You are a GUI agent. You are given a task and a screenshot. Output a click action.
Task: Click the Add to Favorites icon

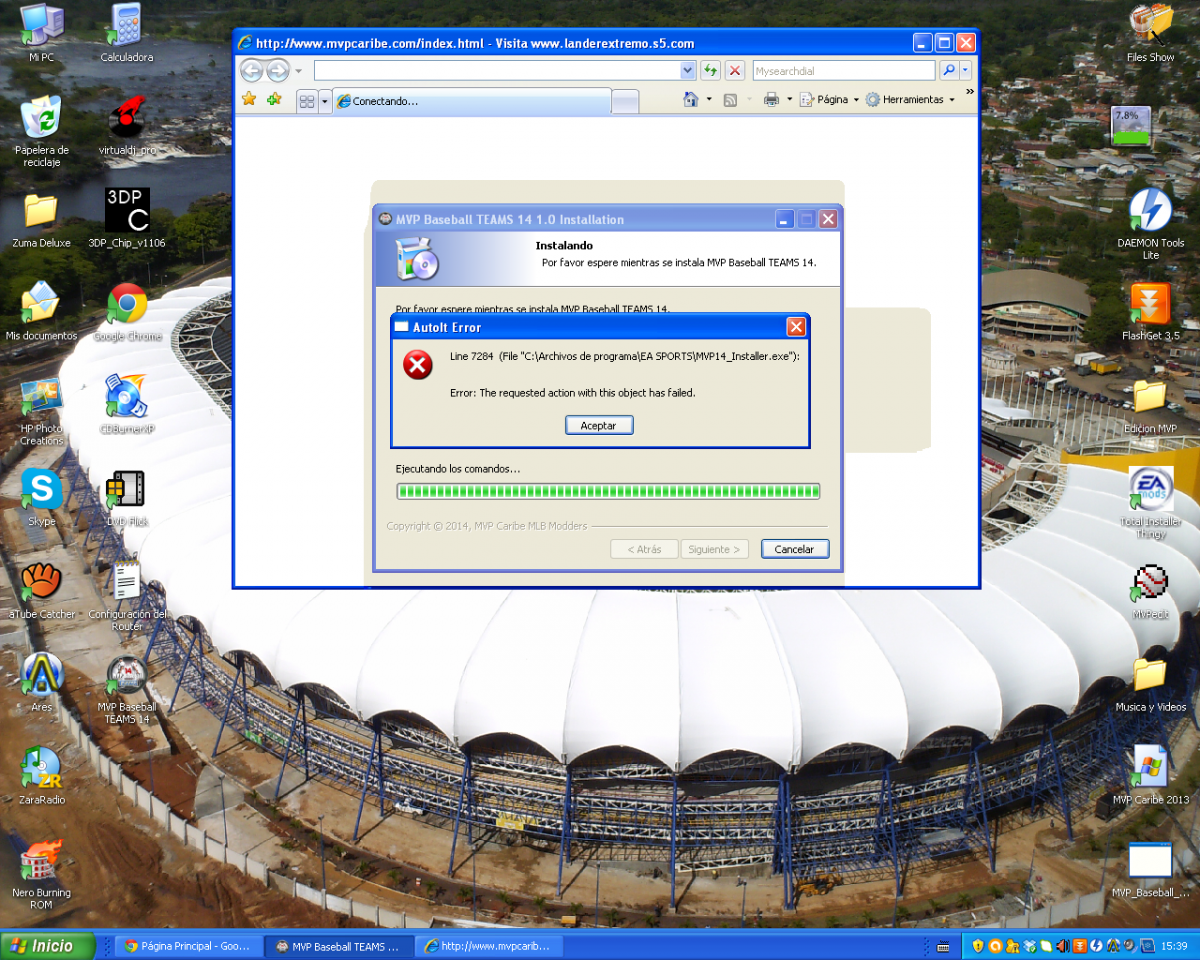pos(273,100)
